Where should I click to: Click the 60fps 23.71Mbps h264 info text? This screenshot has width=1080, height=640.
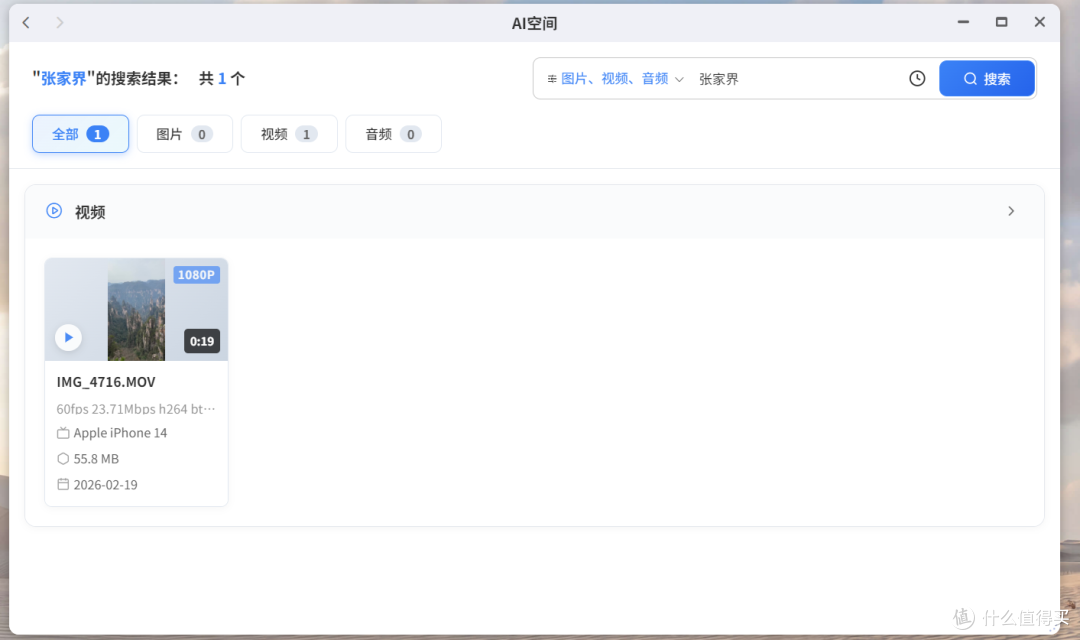tap(136, 409)
